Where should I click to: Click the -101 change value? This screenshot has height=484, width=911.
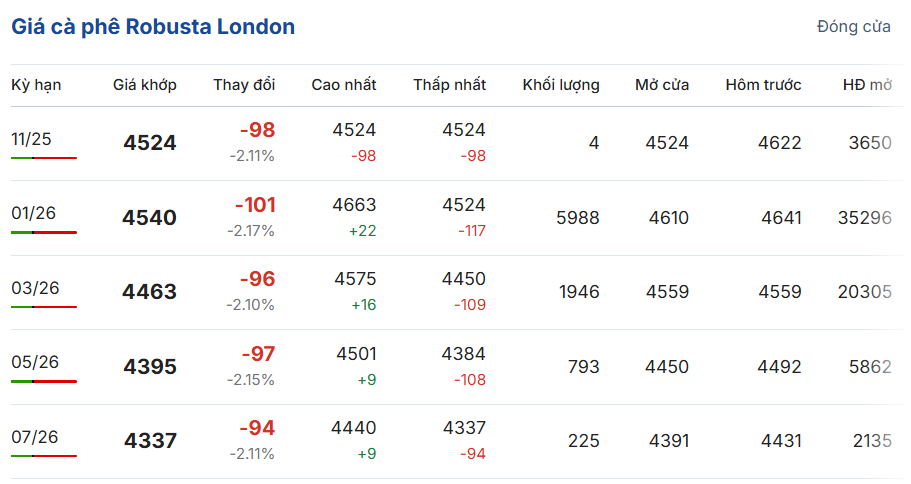(255, 205)
